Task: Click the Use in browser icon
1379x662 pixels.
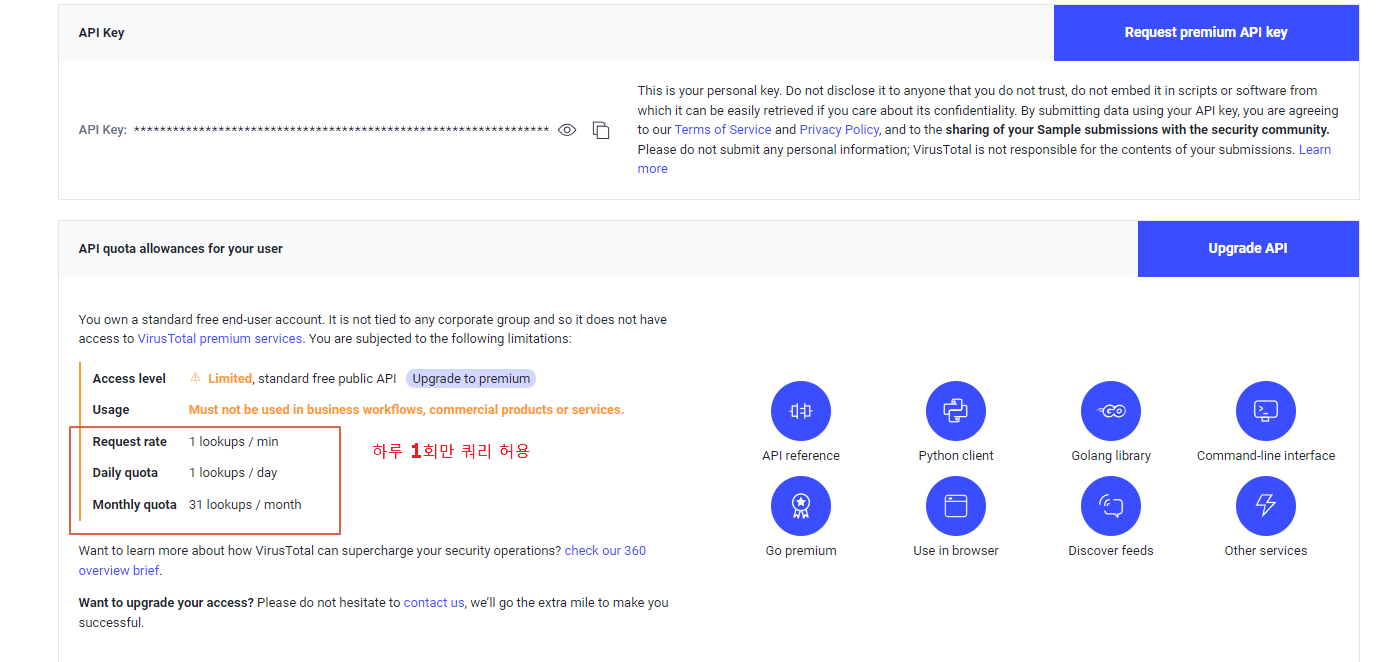Action: 956,506
